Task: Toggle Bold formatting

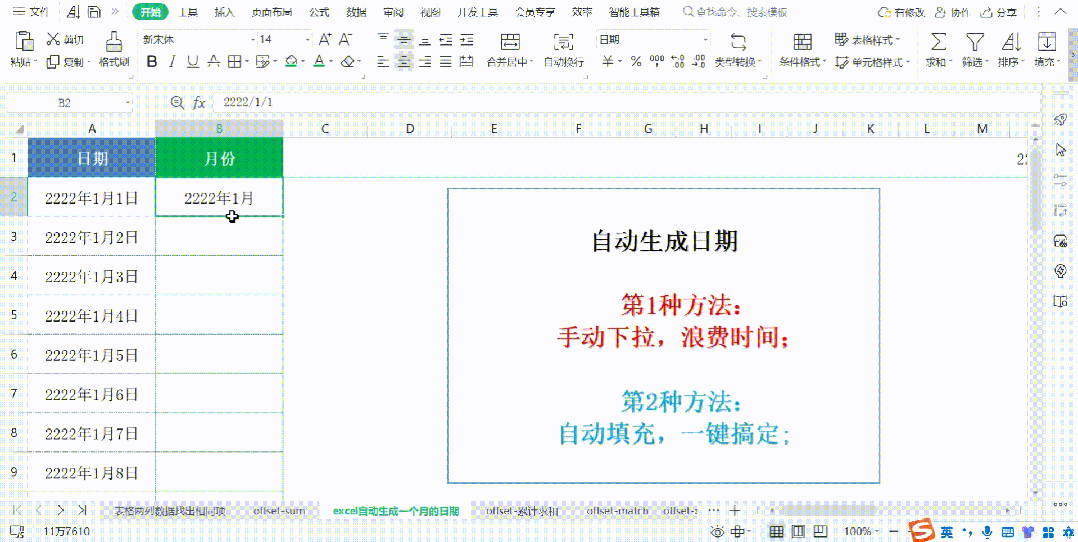Action: (152, 62)
